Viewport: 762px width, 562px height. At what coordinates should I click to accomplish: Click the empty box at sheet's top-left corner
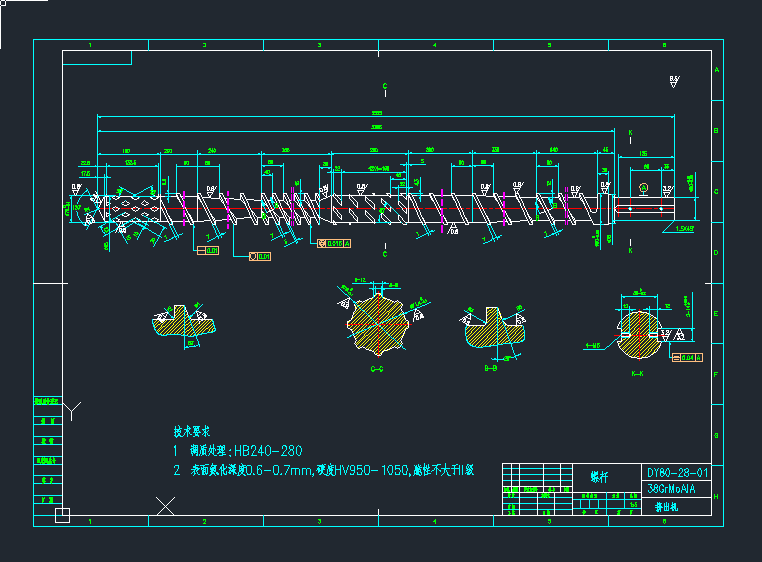pyautogui.click(x=96, y=58)
